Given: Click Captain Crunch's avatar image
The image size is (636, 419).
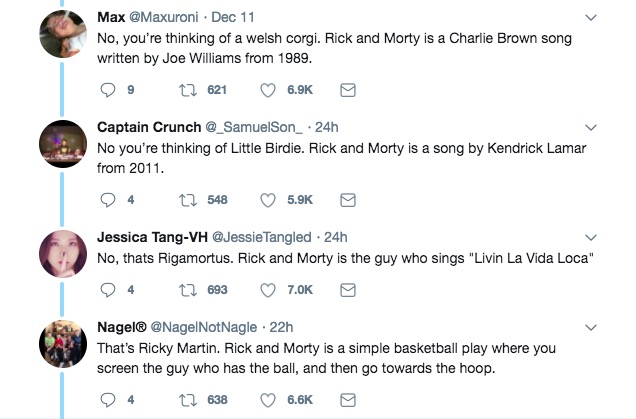Looking at the screenshot, I should tap(60, 146).
